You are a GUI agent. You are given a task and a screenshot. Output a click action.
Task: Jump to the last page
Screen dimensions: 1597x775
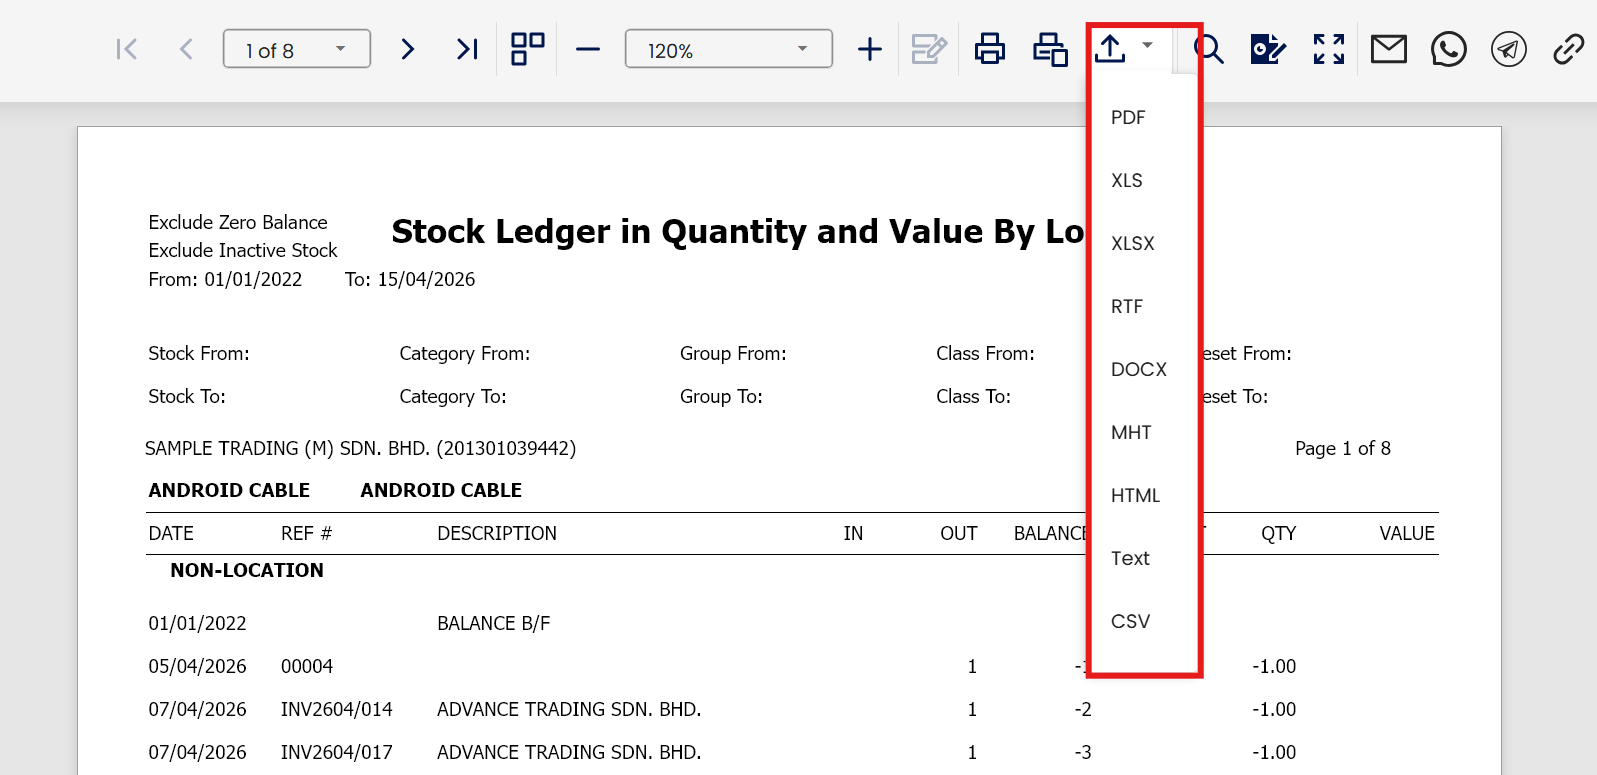click(467, 49)
